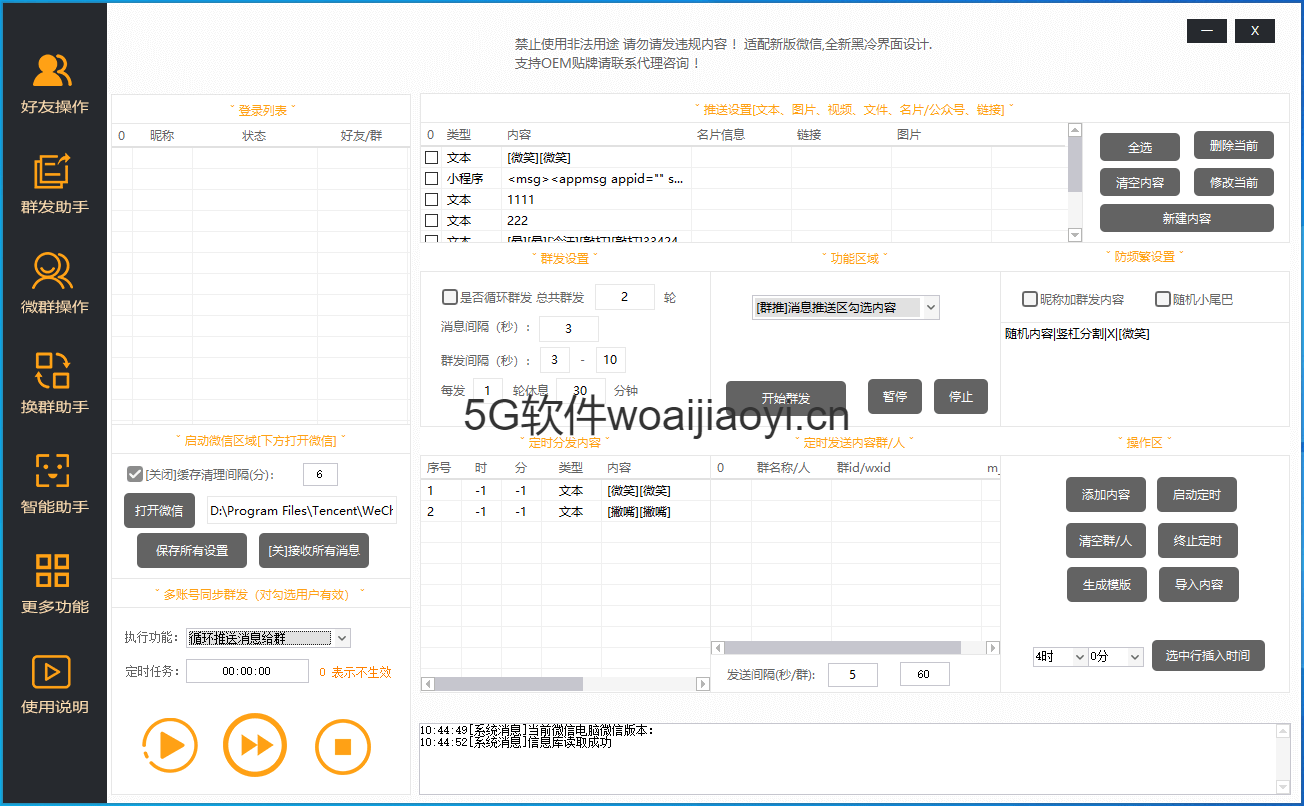Screen dimensions: 1304x806
Task: Open the 0分 minute dropdown
Action: pos(1116,656)
